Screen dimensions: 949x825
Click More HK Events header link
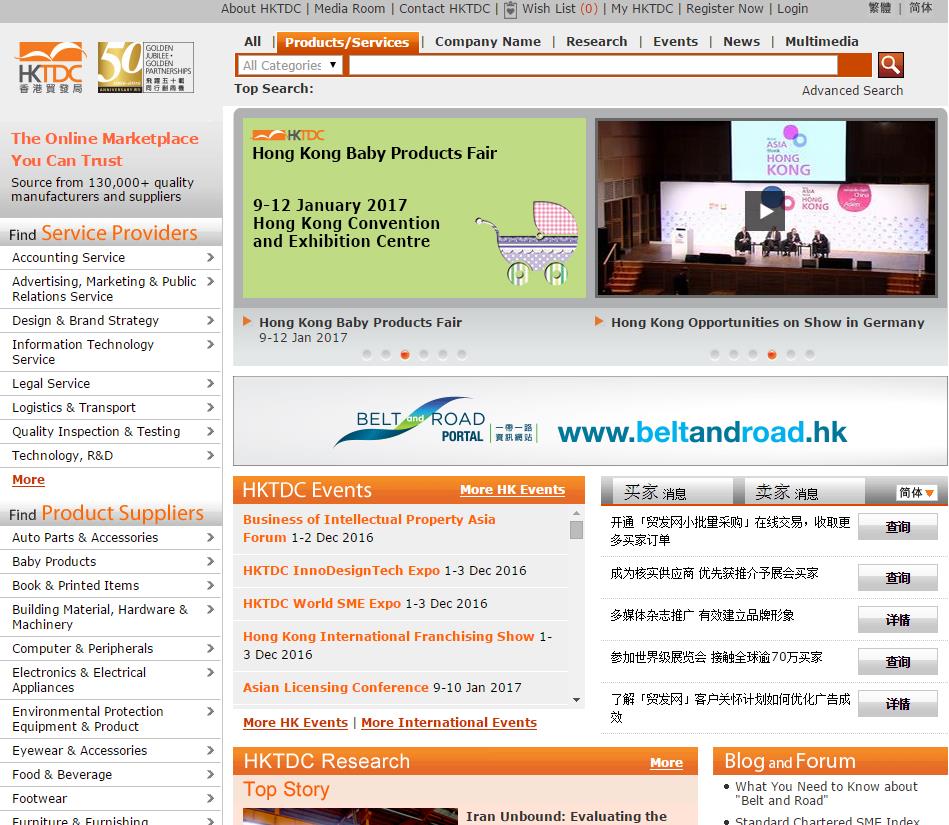tap(513, 490)
